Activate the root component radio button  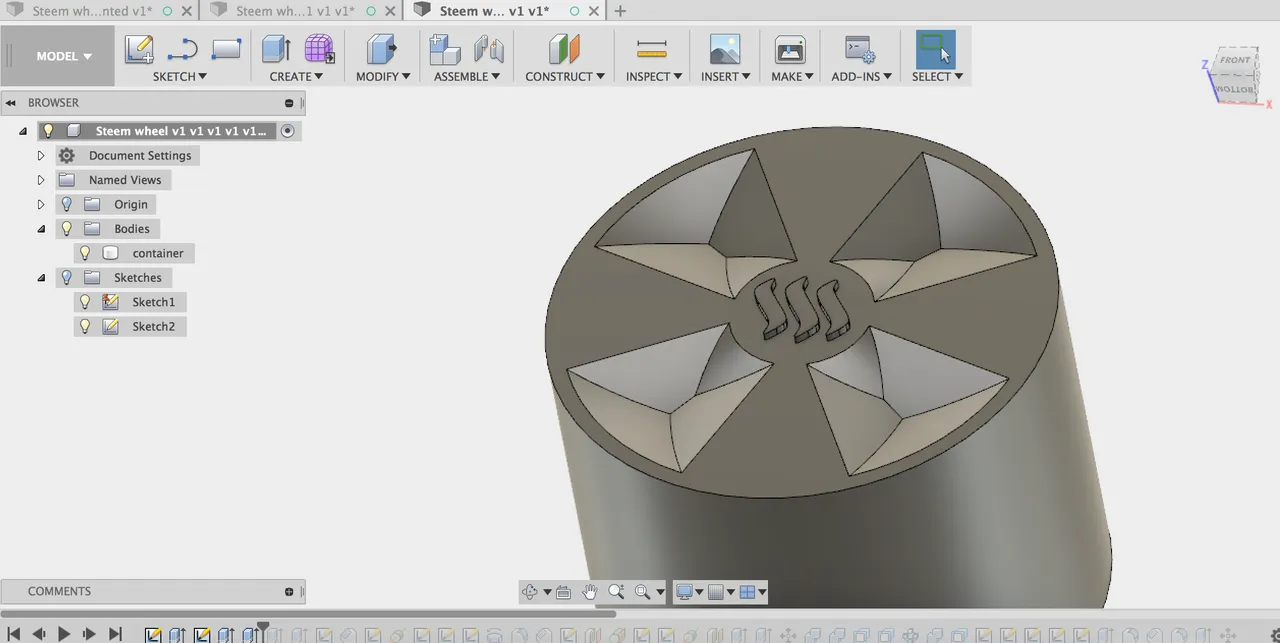[288, 131]
